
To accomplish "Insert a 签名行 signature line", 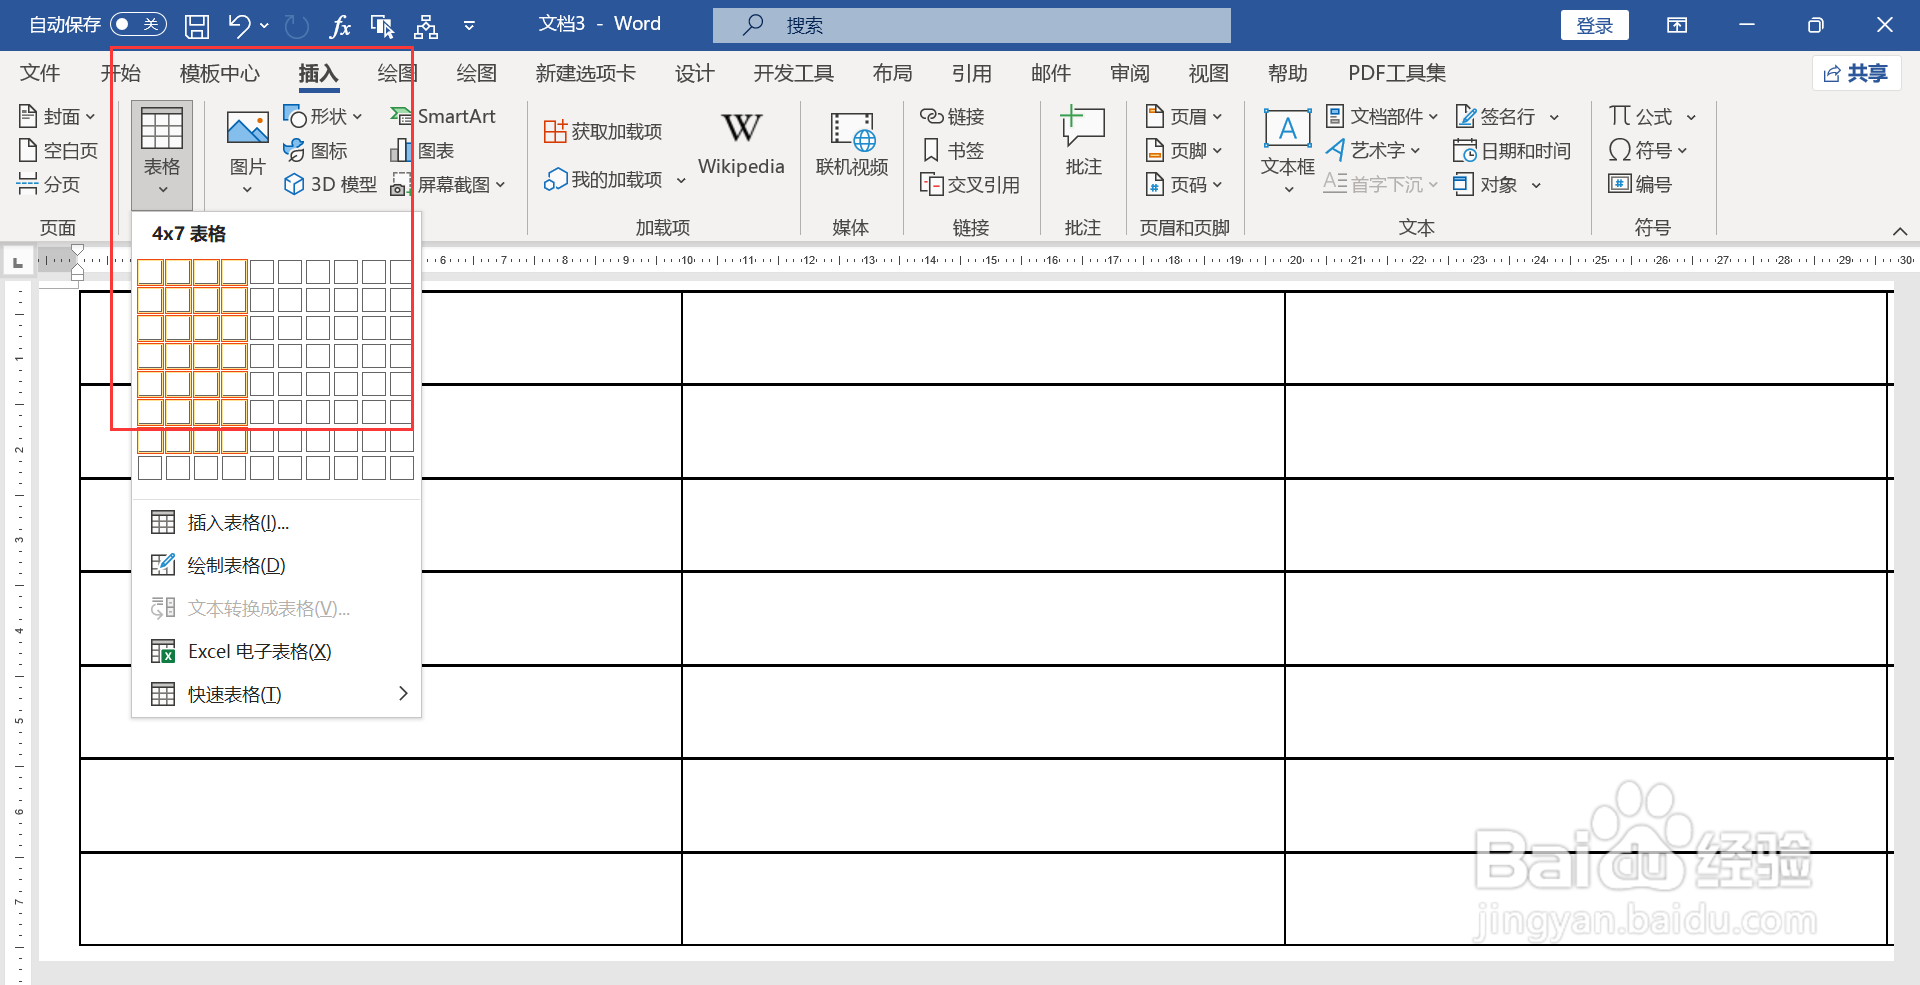I will tap(1507, 117).
